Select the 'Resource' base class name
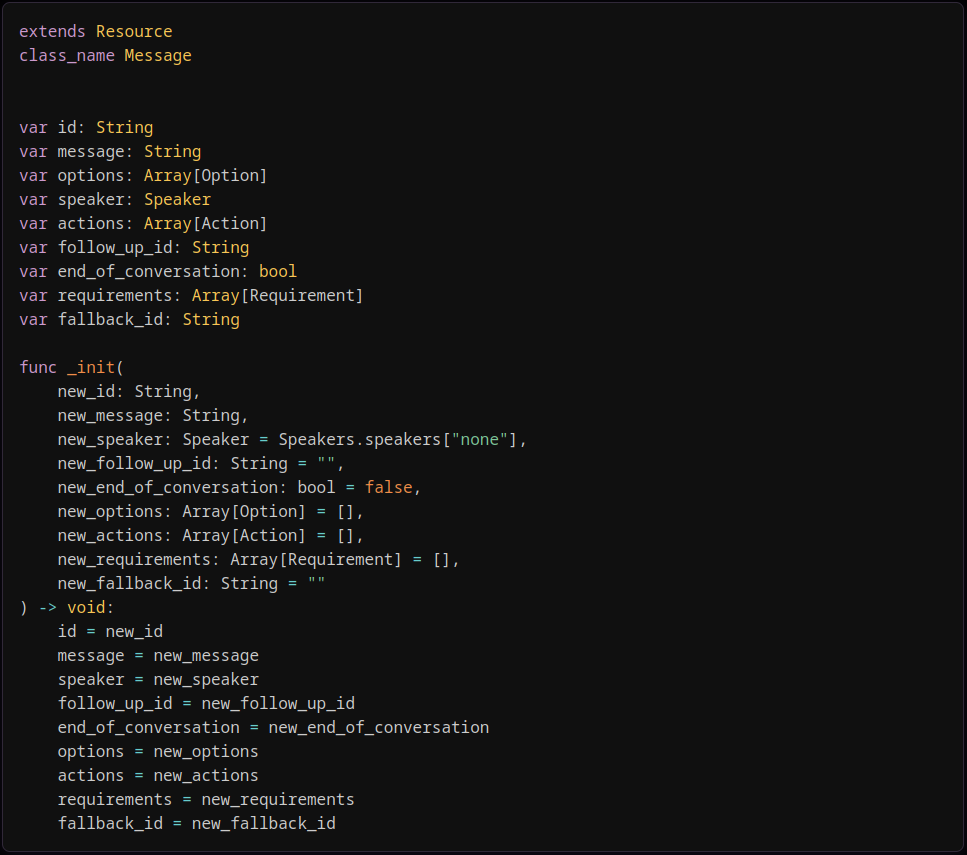The height and width of the screenshot is (855, 967). point(134,31)
